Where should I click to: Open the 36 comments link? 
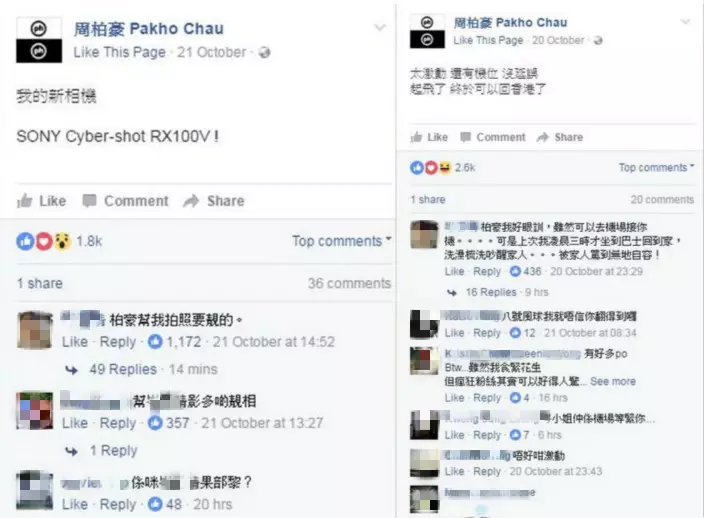(349, 283)
